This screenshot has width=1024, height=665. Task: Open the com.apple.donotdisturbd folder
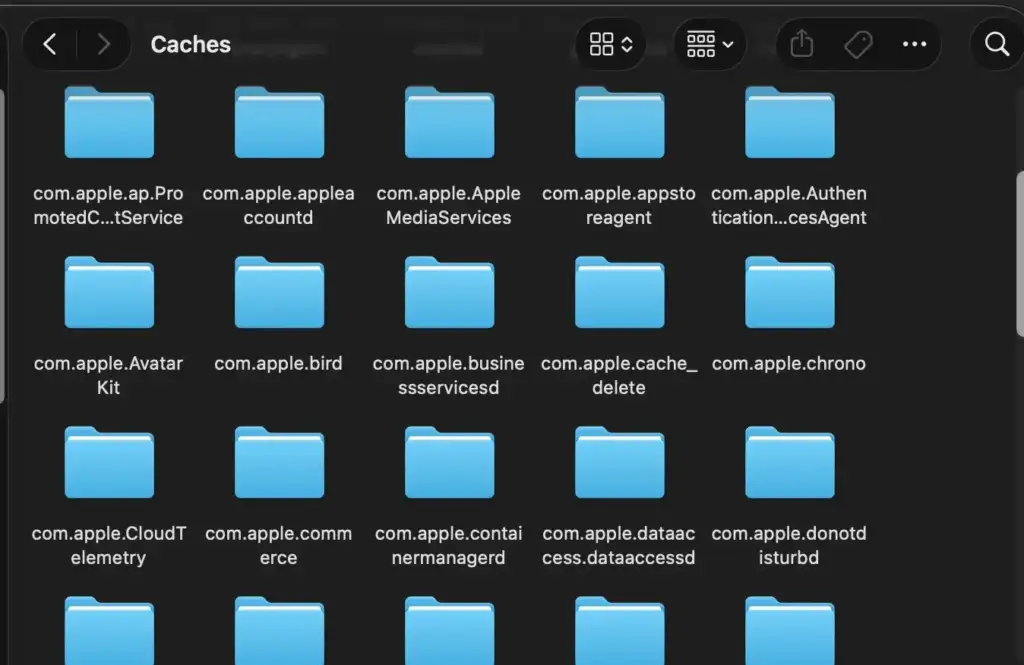pos(789,462)
